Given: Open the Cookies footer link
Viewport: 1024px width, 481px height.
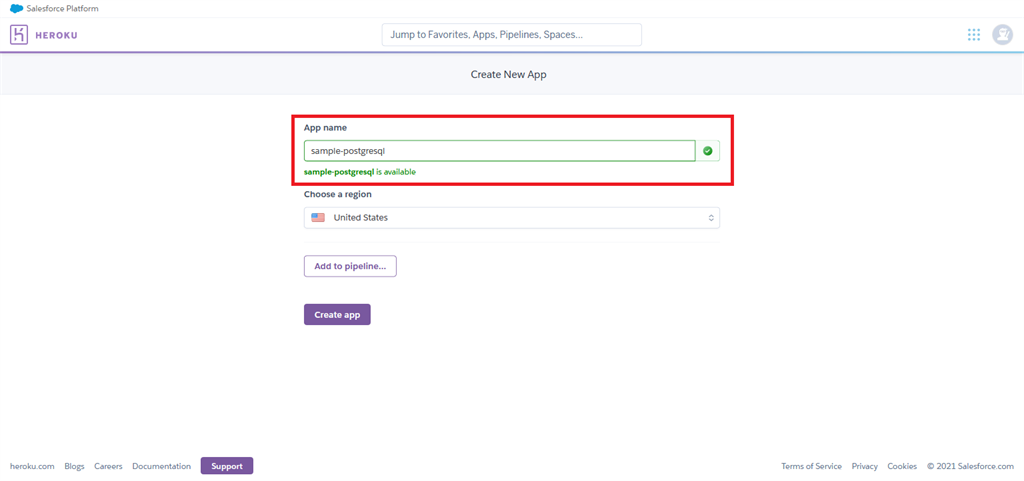Looking at the screenshot, I should click(x=902, y=466).
